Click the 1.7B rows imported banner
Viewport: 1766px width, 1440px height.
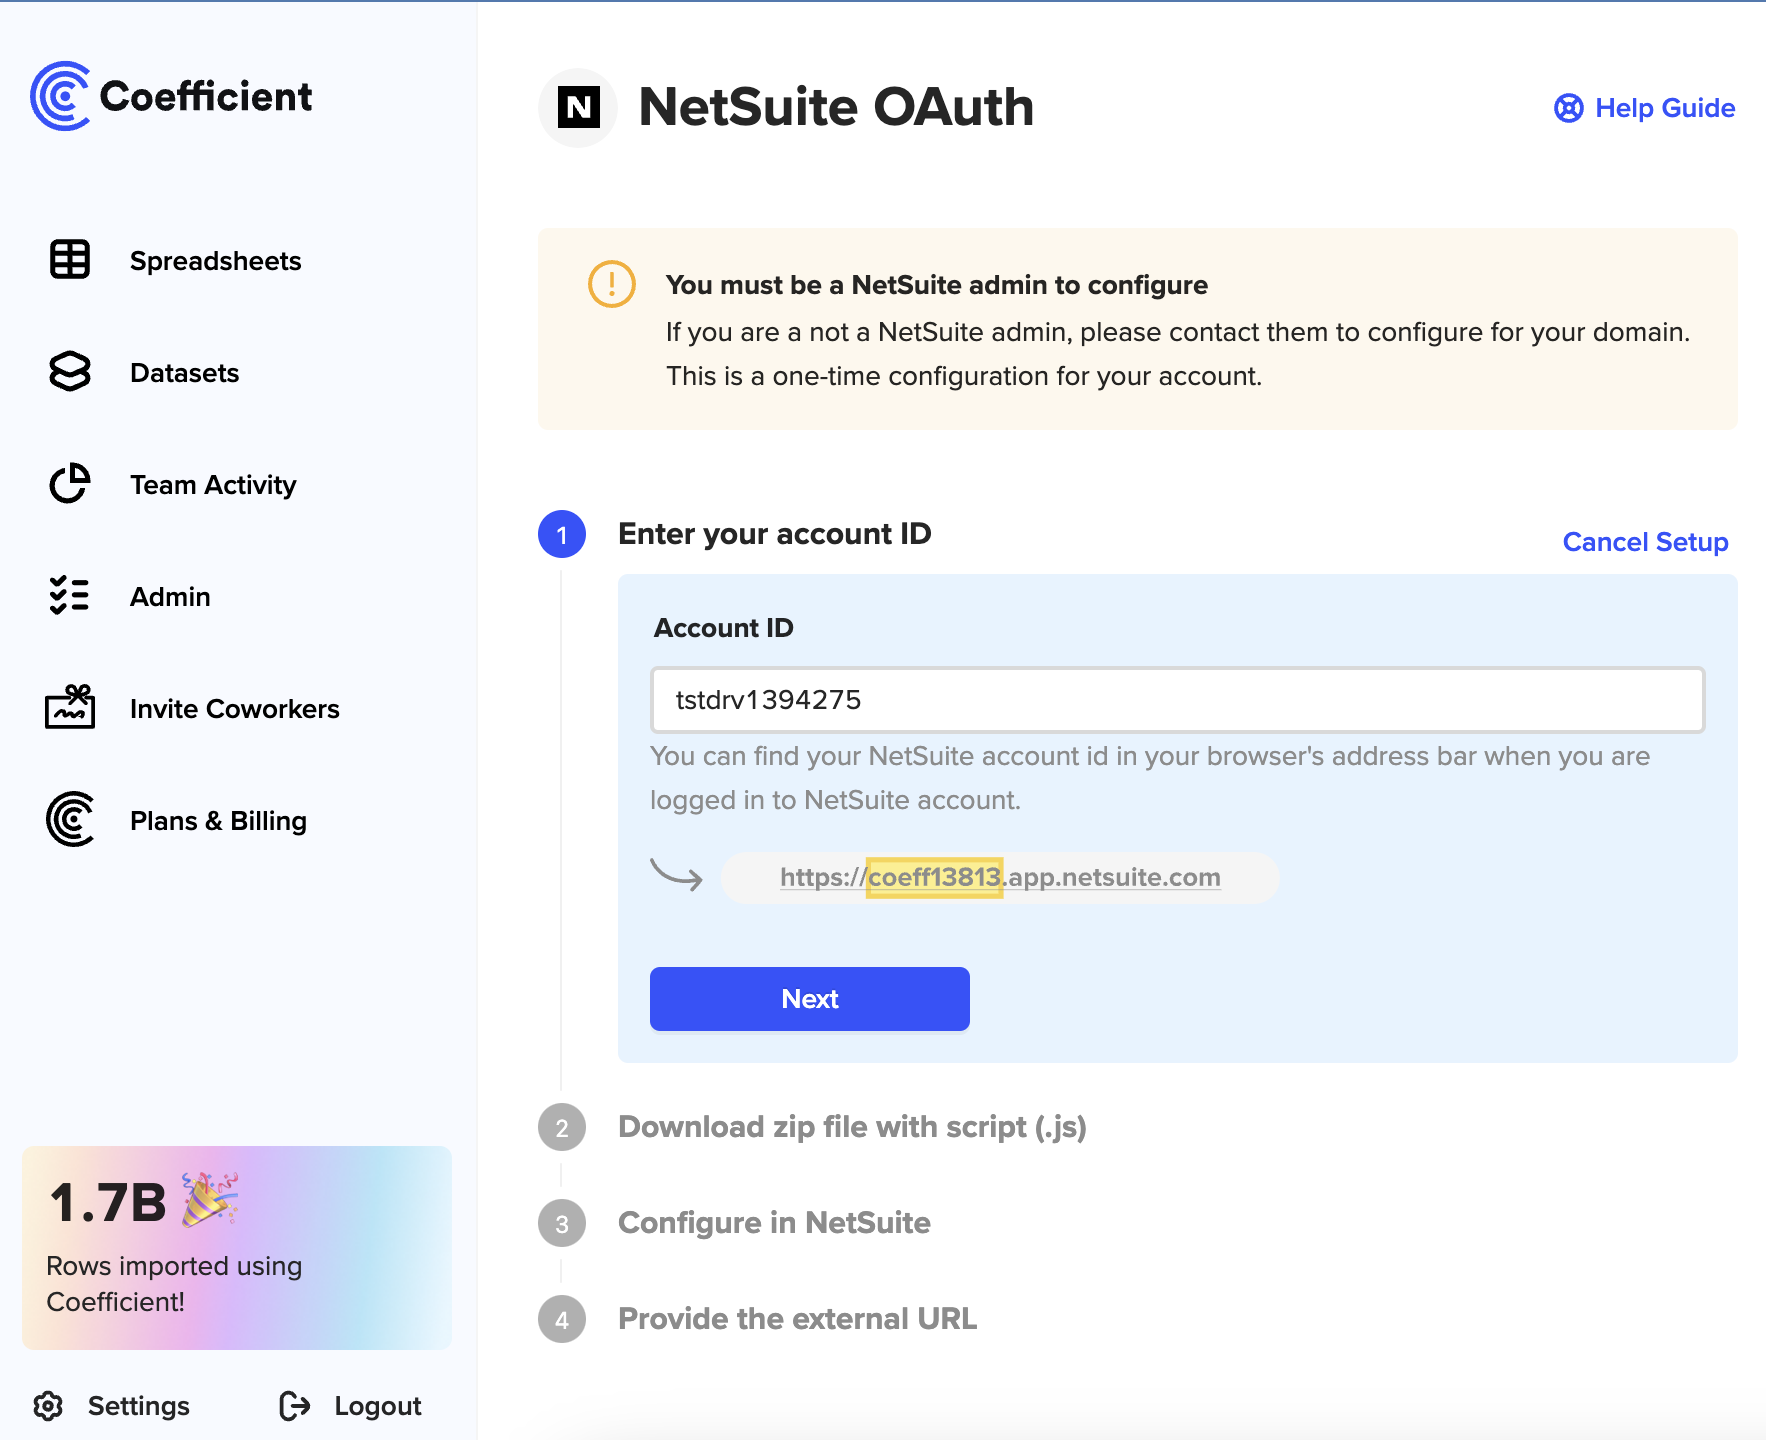coord(237,1248)
